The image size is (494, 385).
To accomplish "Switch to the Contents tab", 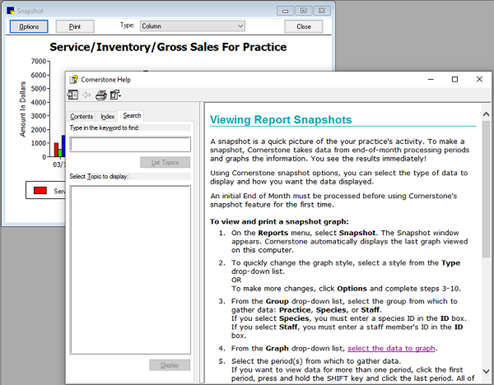I will [81, 116].
